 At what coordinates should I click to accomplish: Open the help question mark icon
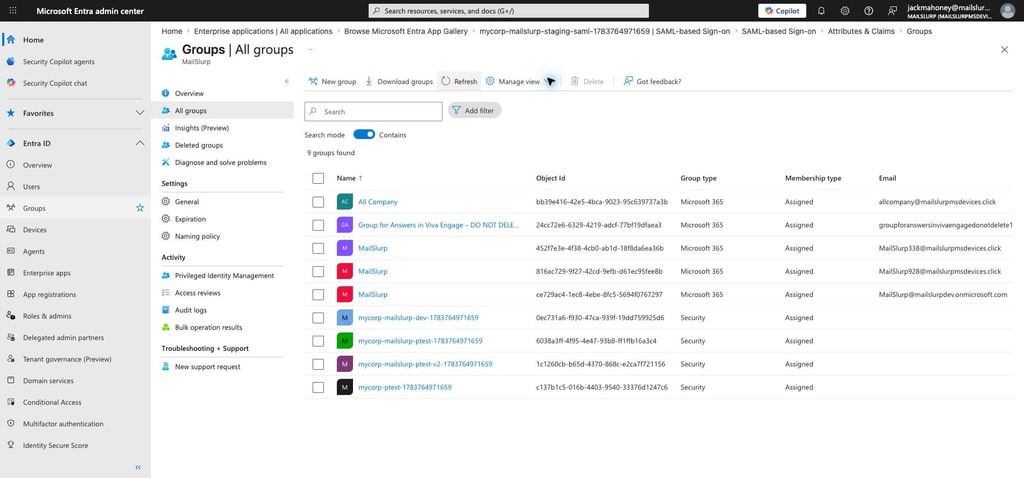point(869,11)
